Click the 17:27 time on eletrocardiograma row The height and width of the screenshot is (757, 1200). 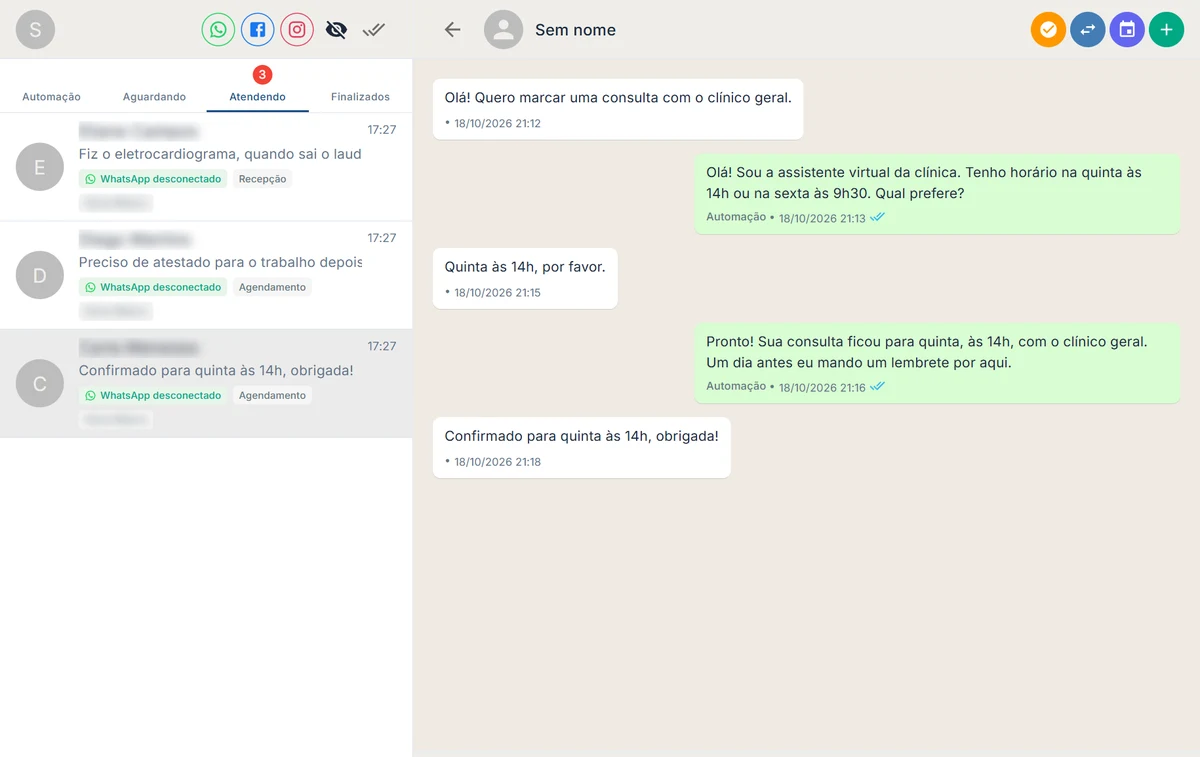tap(382, 130)
